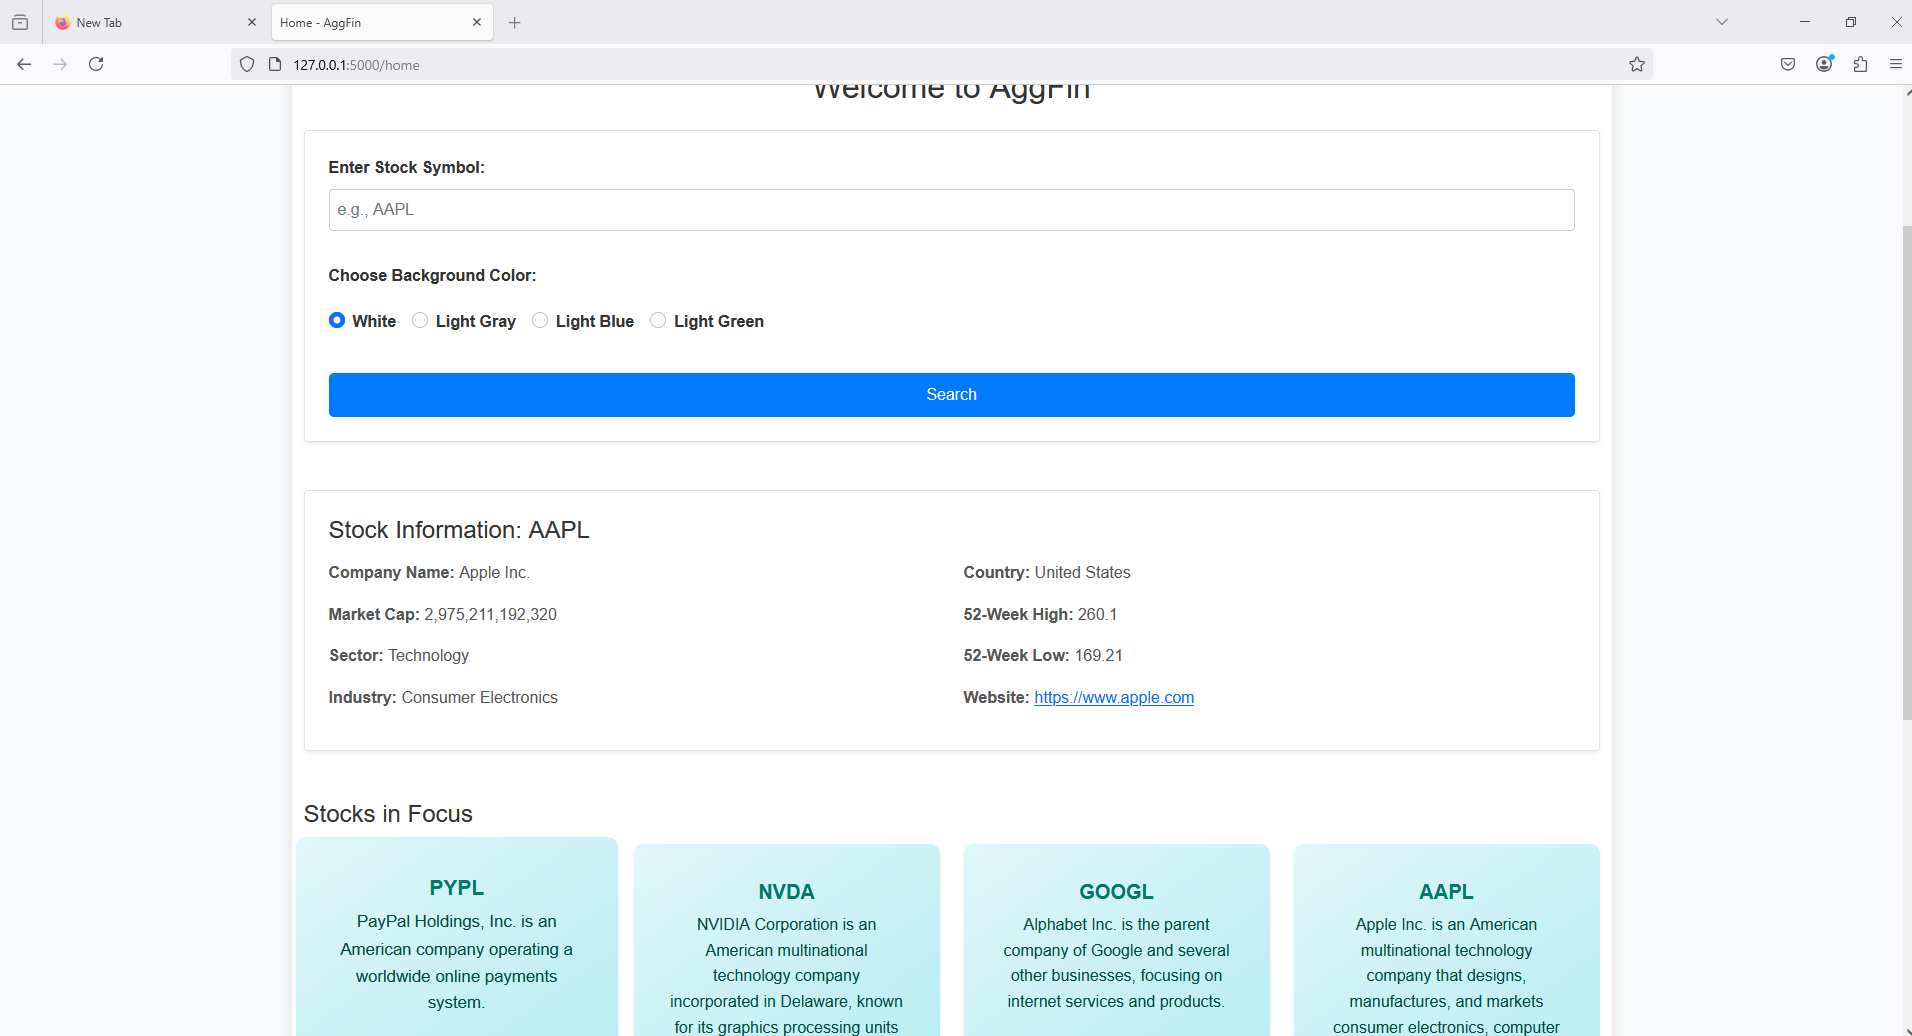Click the page info icon in address bar
The image size is (1912, 1036).
point(275,64)
